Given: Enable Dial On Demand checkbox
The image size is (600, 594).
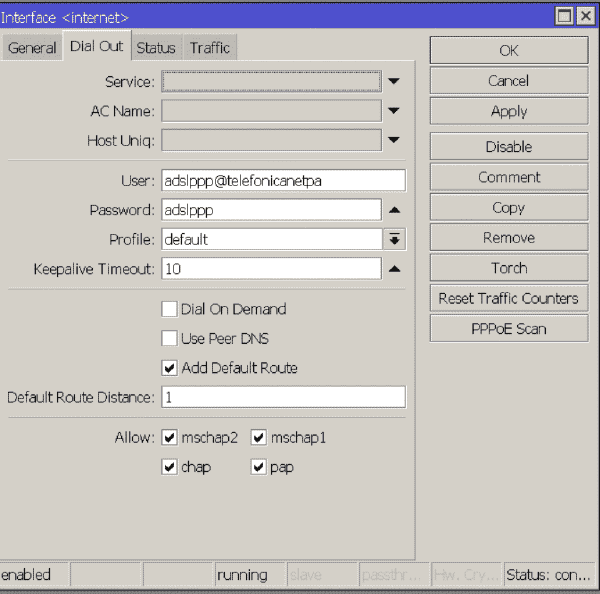Looking at the screenshot, I should pyautogui.click(x=169, y=309).
